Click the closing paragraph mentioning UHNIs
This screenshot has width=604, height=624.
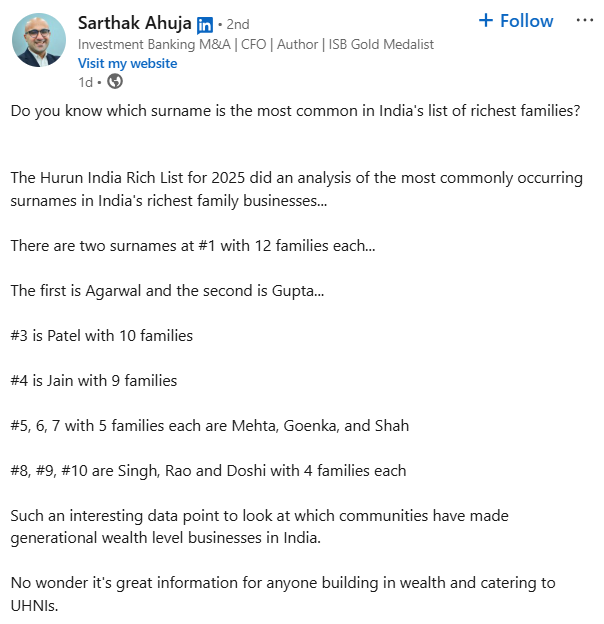point(283,594)
